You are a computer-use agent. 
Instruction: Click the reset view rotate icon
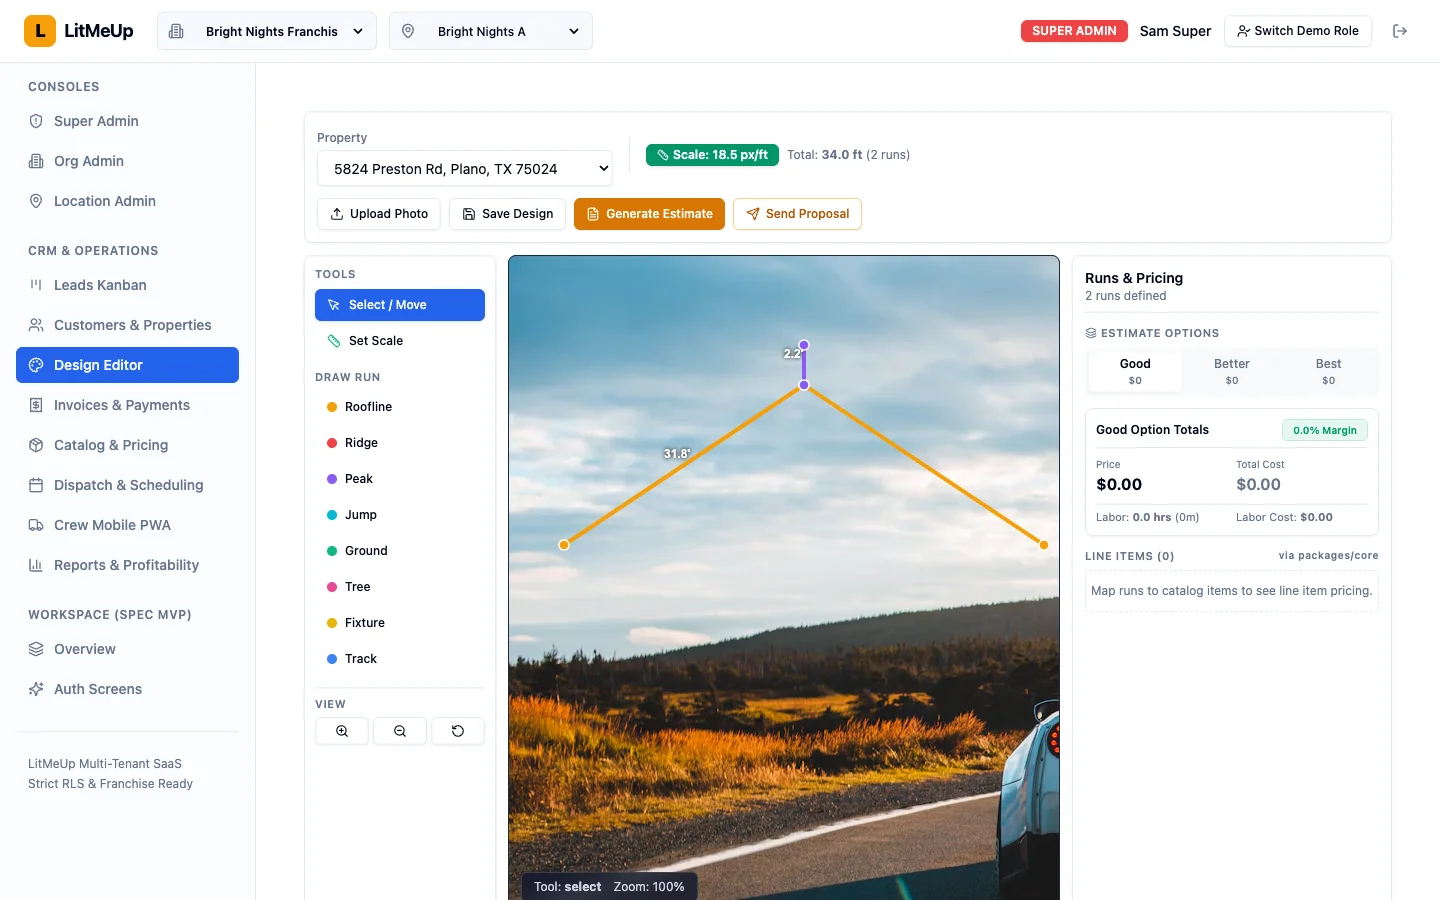(458, 731)
